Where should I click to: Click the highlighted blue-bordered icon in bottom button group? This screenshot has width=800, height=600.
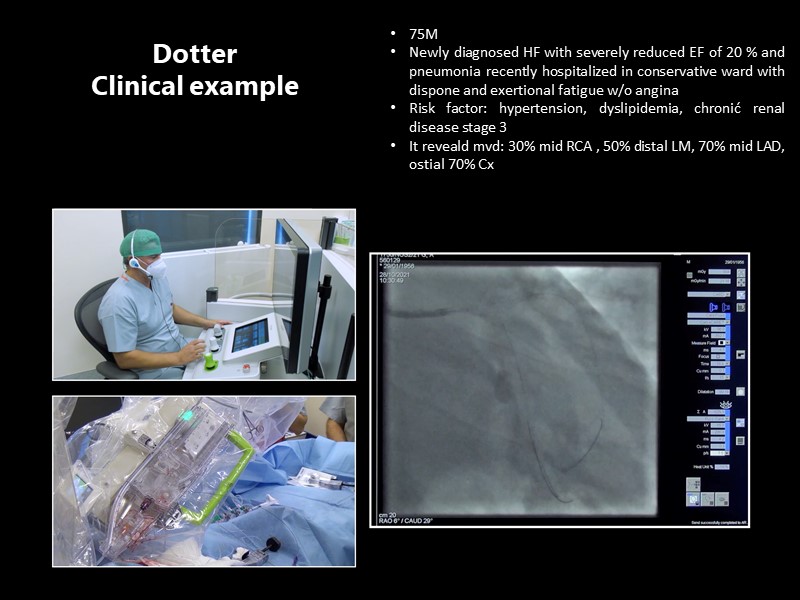694,497
